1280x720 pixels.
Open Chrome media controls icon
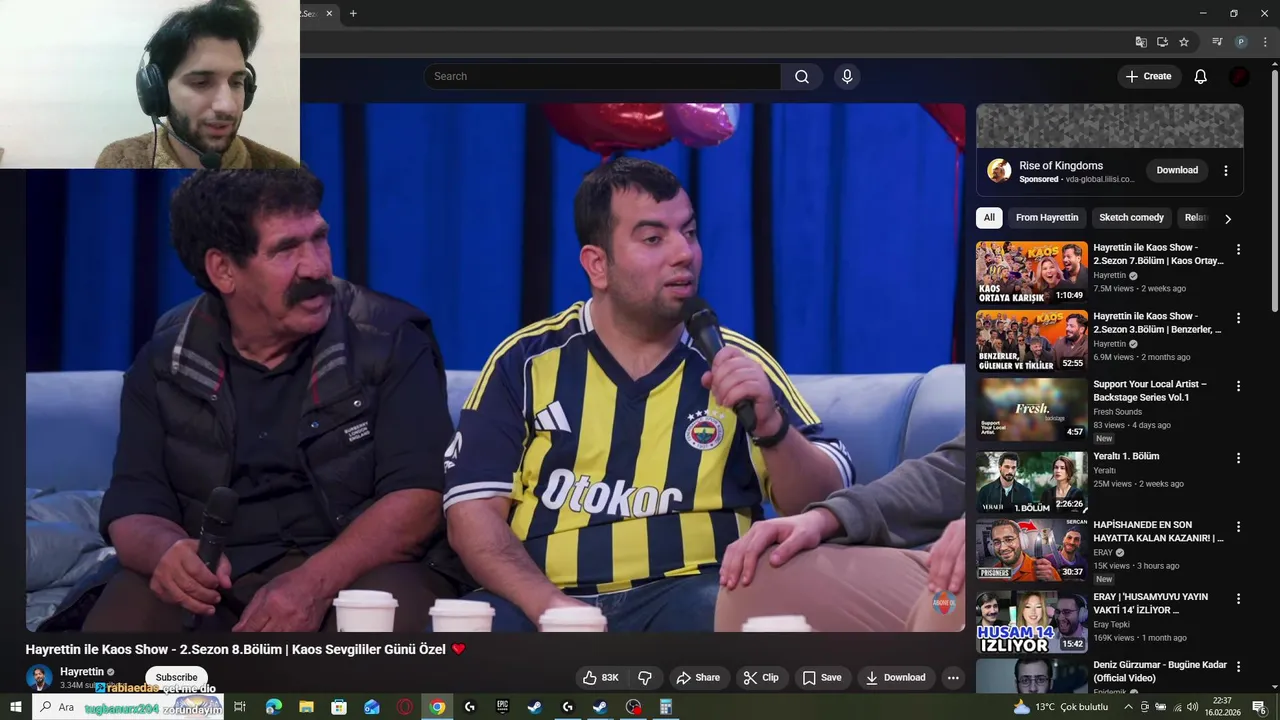1217,42
